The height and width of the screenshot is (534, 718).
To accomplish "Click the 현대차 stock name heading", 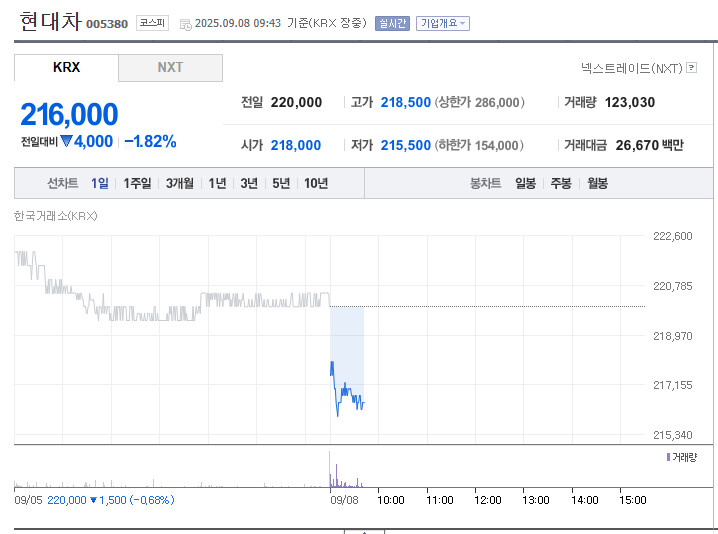I will 50,21.
